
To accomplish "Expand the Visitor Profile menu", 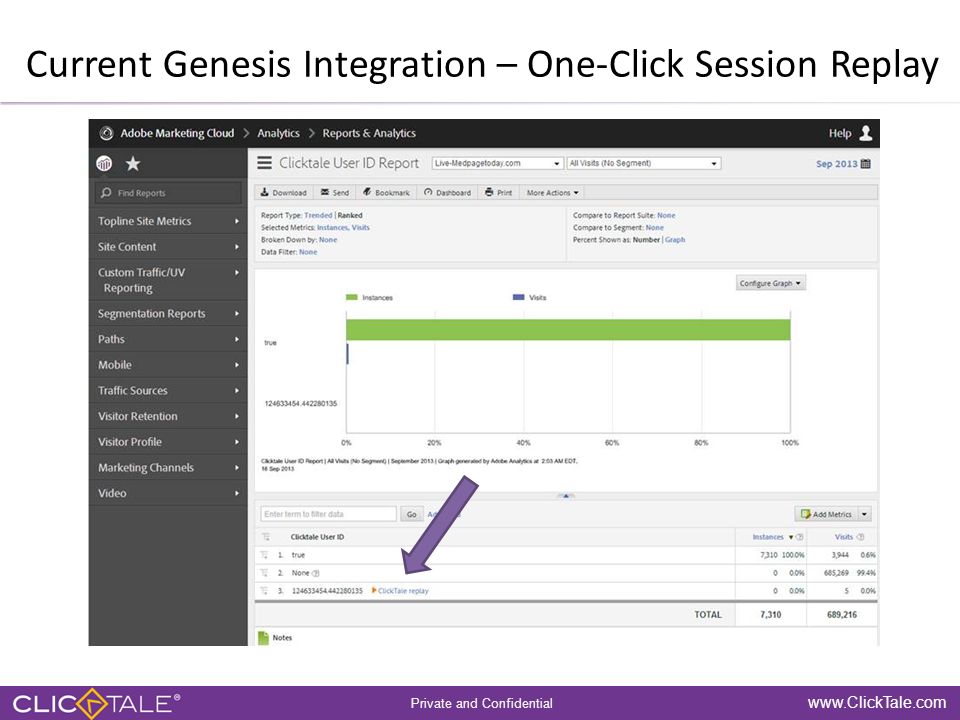I will coord(168,442).
